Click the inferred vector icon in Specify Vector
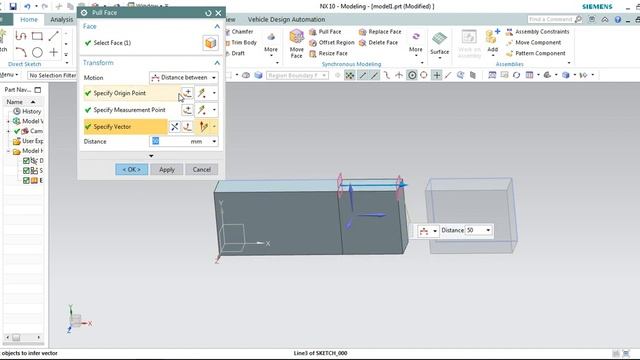Screen dimensions: 640x360 203,127
